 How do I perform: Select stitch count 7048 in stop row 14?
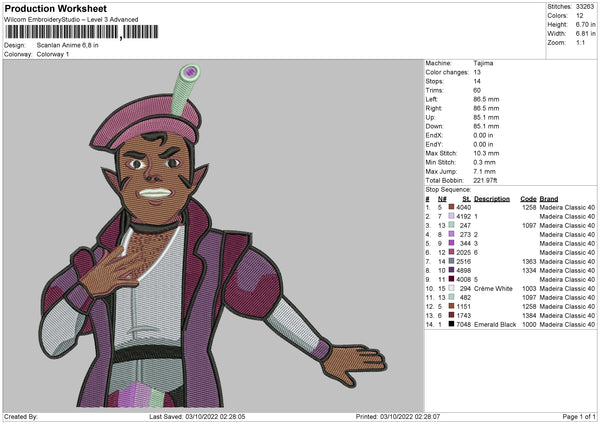463,325
